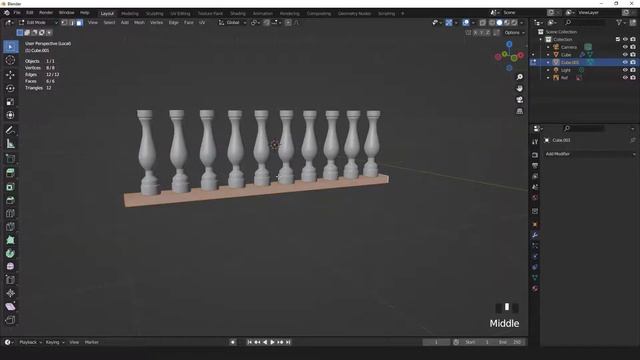Open Object properties orange square tab
Screen dimensions: 640x360
tap(535, 224)
